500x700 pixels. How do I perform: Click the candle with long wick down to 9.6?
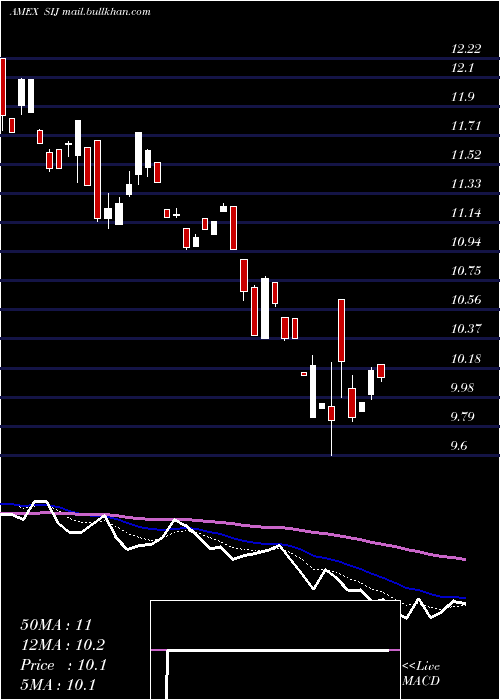click(x=331, y=413)
